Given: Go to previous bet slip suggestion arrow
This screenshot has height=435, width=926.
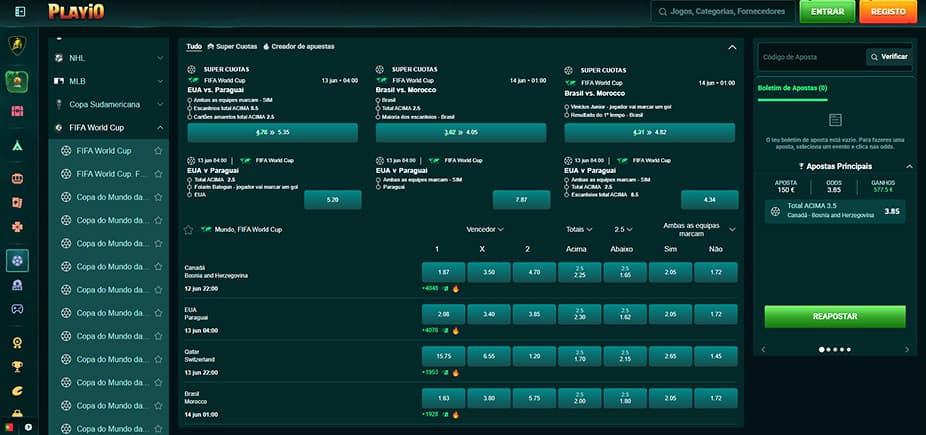Looking at the screenshot, I should [x=763, y=349].
